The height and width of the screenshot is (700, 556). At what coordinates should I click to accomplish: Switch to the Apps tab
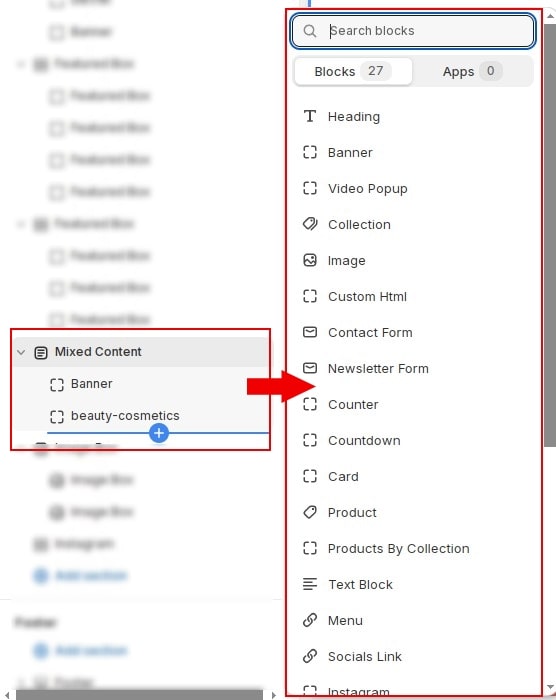click(472, 71)
